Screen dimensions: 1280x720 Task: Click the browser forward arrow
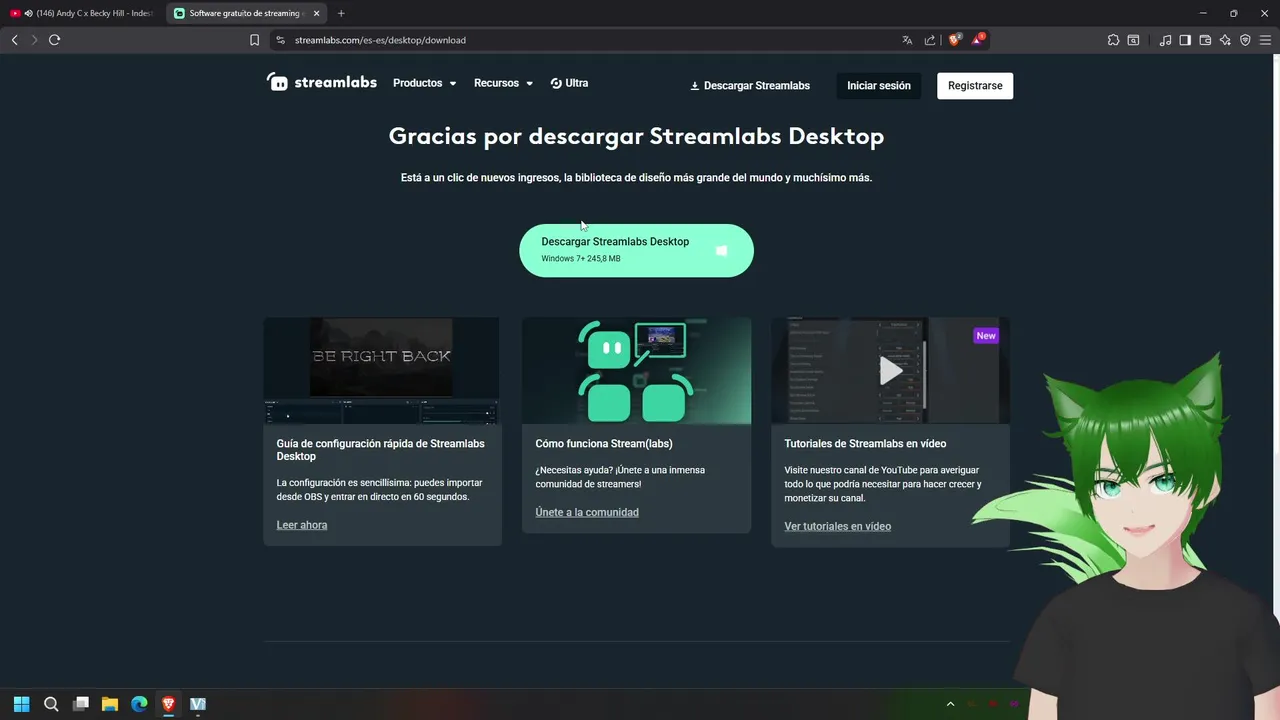click(33, 40)
